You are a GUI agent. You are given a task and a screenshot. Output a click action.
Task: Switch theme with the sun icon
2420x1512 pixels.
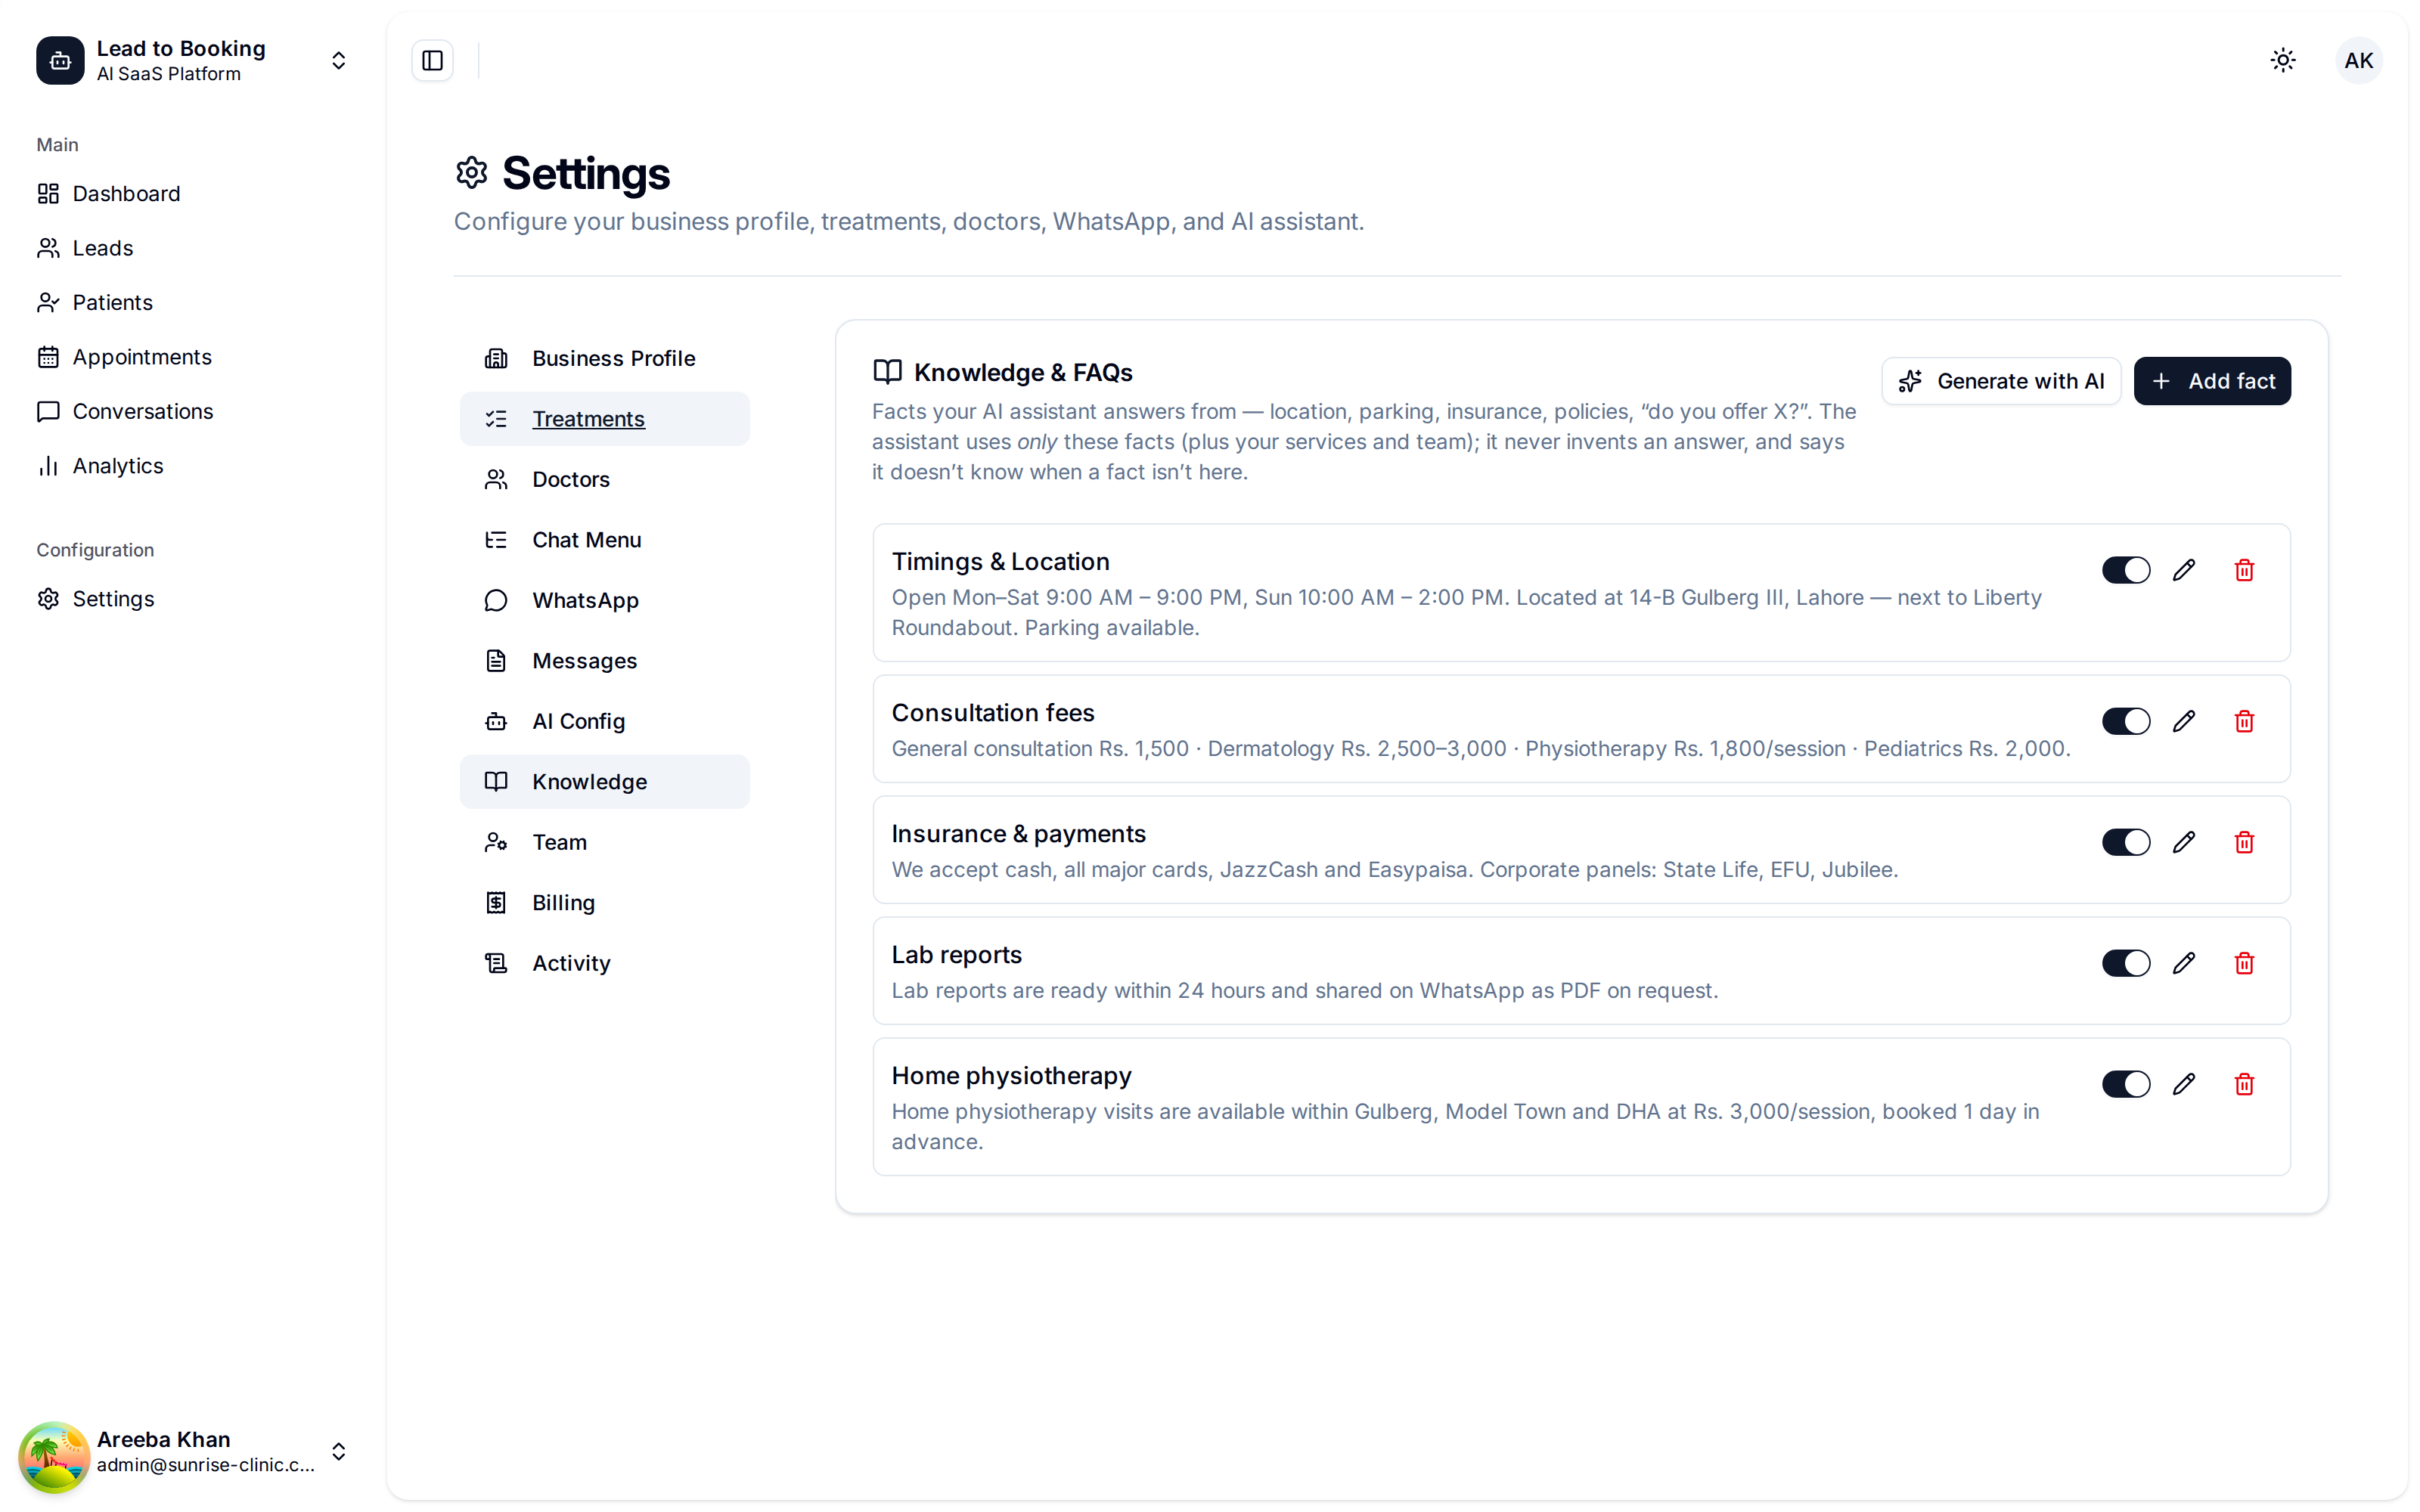(x=2283, y=60)
